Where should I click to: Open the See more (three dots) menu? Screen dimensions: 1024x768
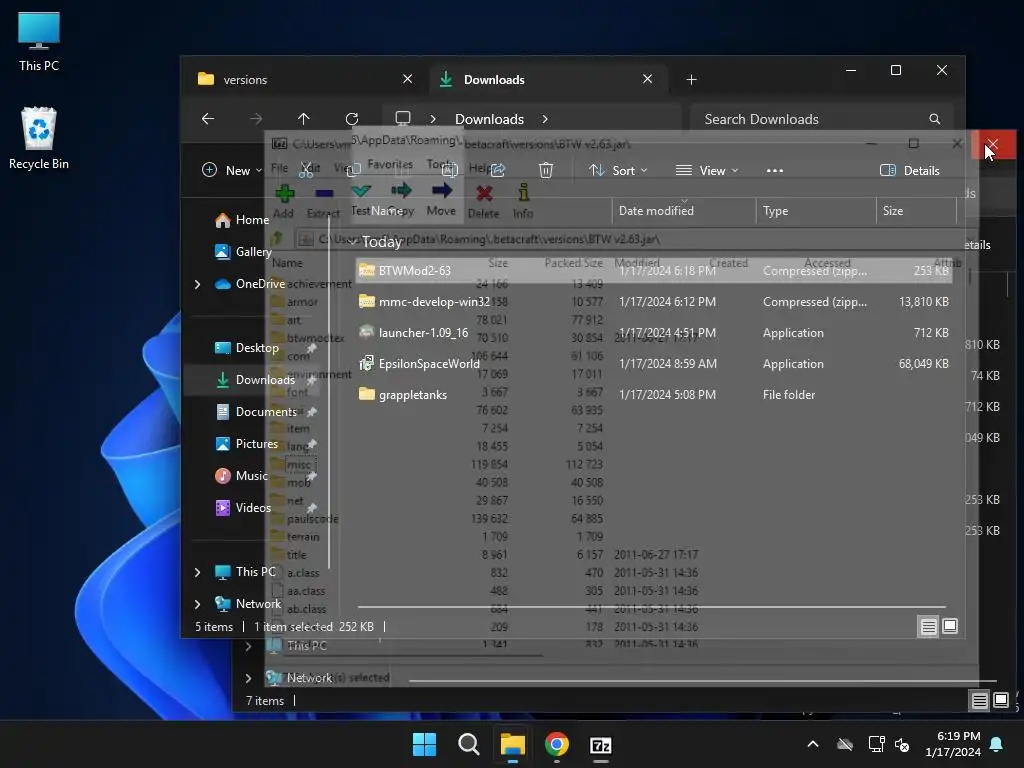tap(775, 170)
